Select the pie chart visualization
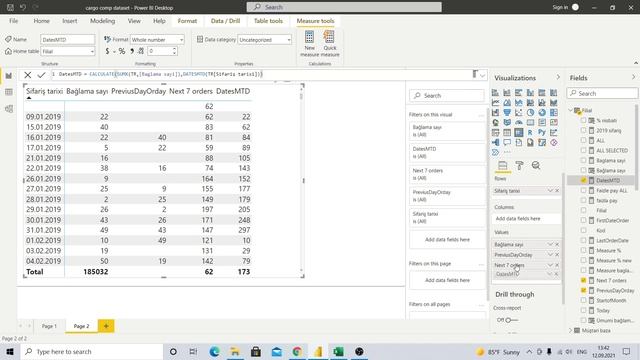The width and height of the screenshot is (640, 360). coord(530,113)
